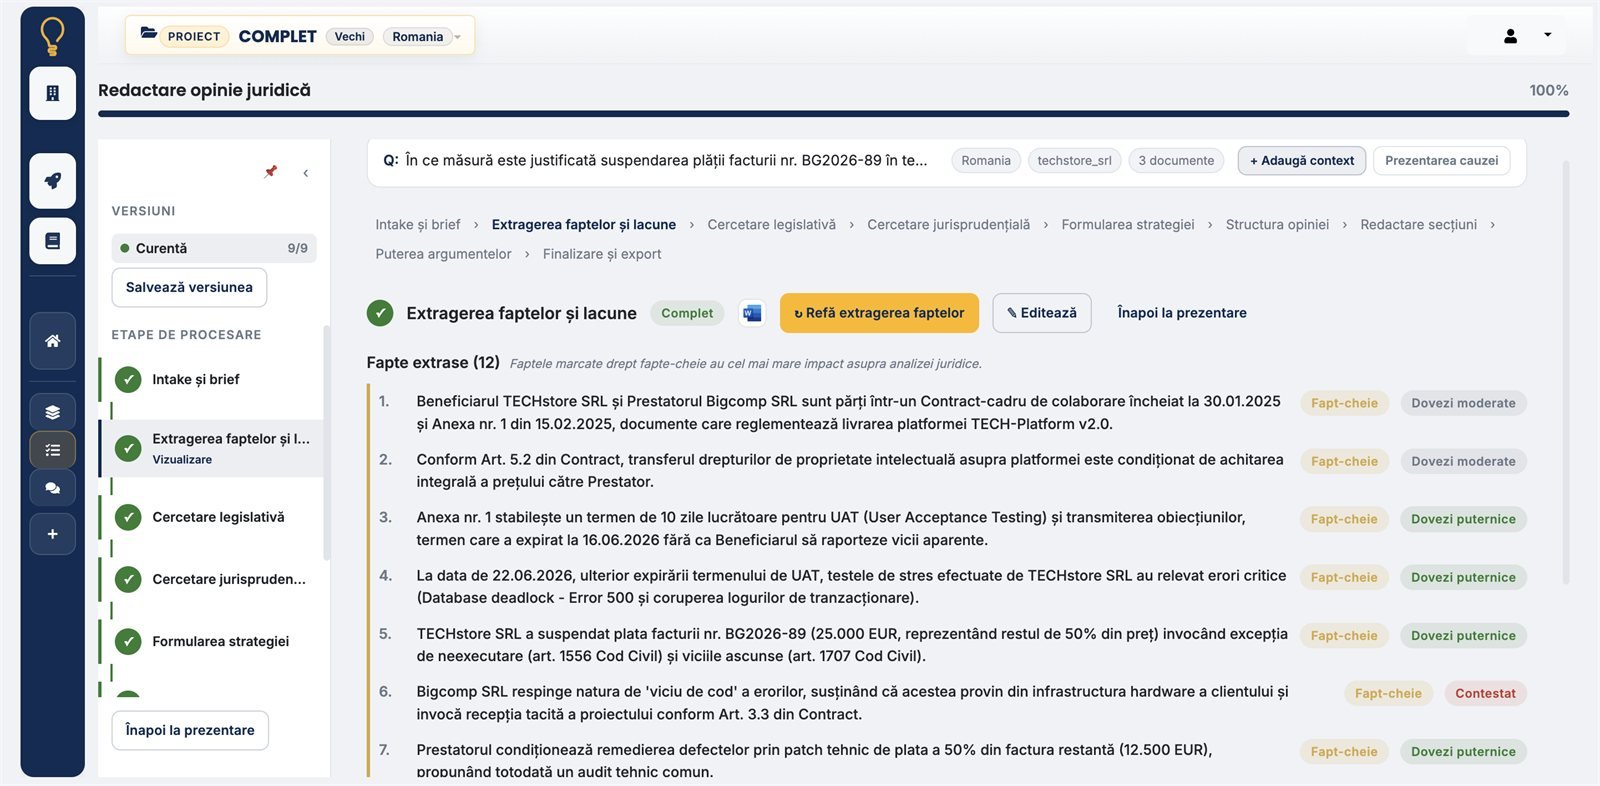Click the lightbulb logo icon
This screenshot has height=786, width=1600.
(x=52, y=35)
